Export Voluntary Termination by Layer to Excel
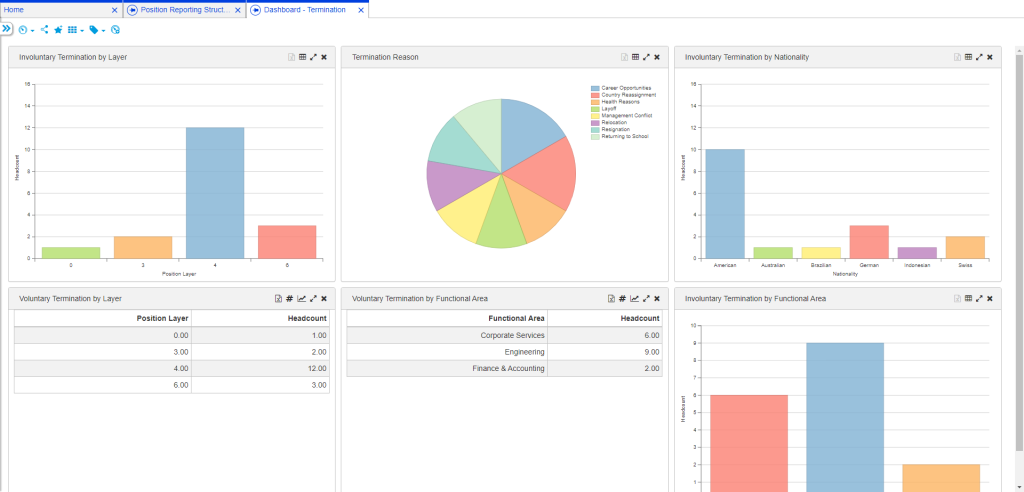1024x492 pixels. pyautogui.click(x=278, y=298)
